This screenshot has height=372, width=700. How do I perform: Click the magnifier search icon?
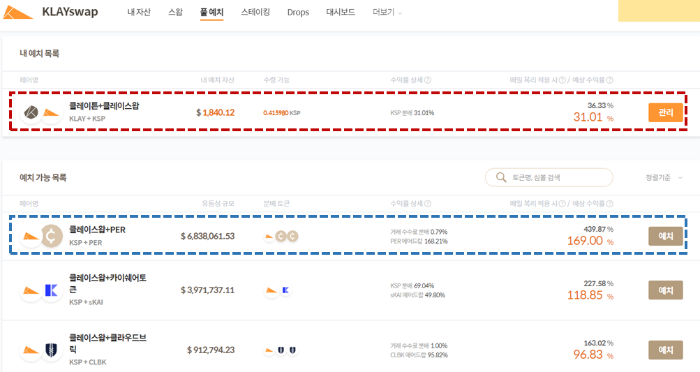tap(501, 178)
